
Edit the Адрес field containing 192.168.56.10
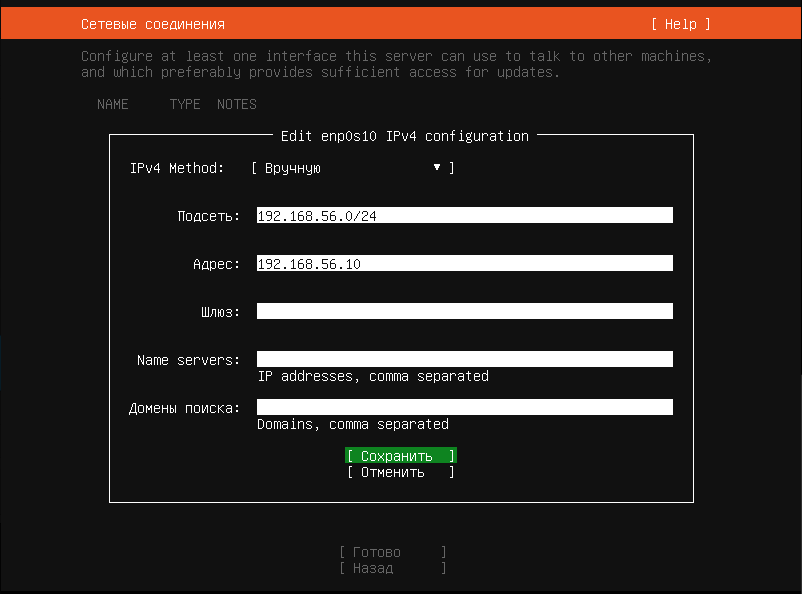(464, 263)
